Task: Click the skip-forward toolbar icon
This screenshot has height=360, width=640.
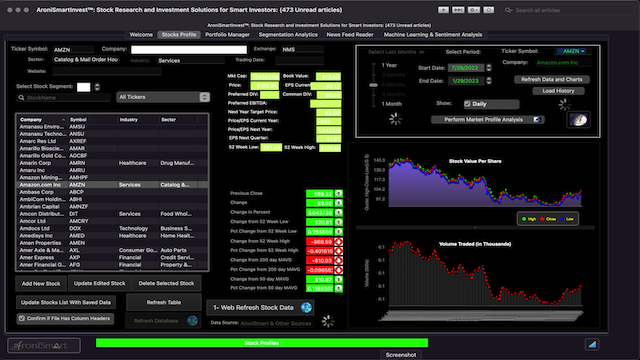Action: [458, 10]
